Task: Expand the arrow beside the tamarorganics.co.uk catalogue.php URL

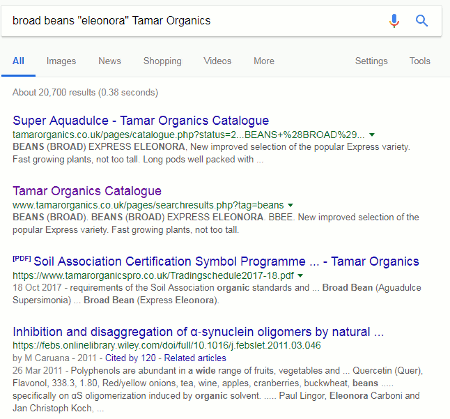Action: tap(372, 135)
